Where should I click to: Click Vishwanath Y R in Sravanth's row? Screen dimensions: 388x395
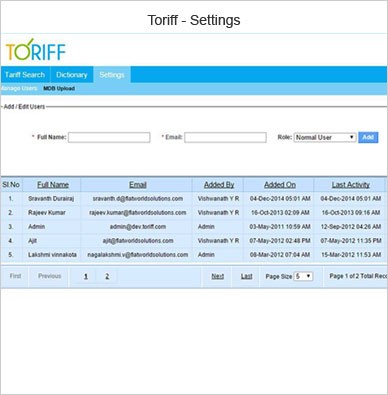(218, 199)
